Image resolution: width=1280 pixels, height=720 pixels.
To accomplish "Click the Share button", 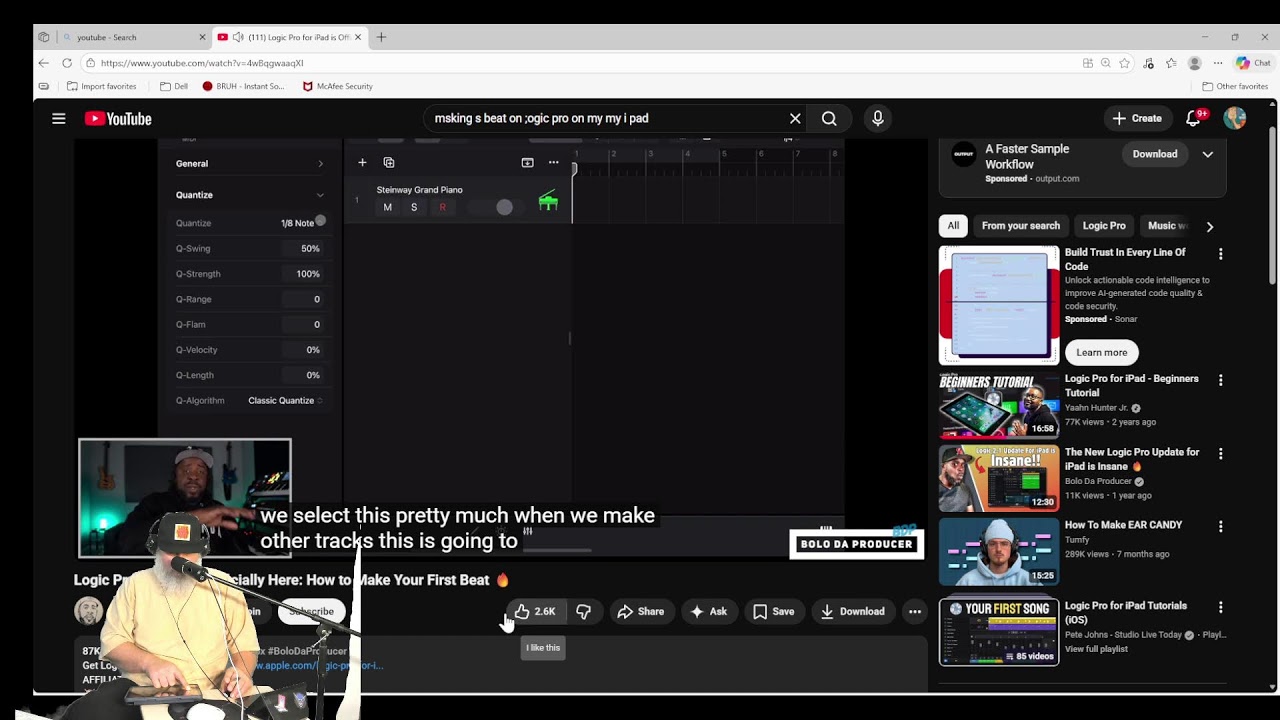I will 641,612.
